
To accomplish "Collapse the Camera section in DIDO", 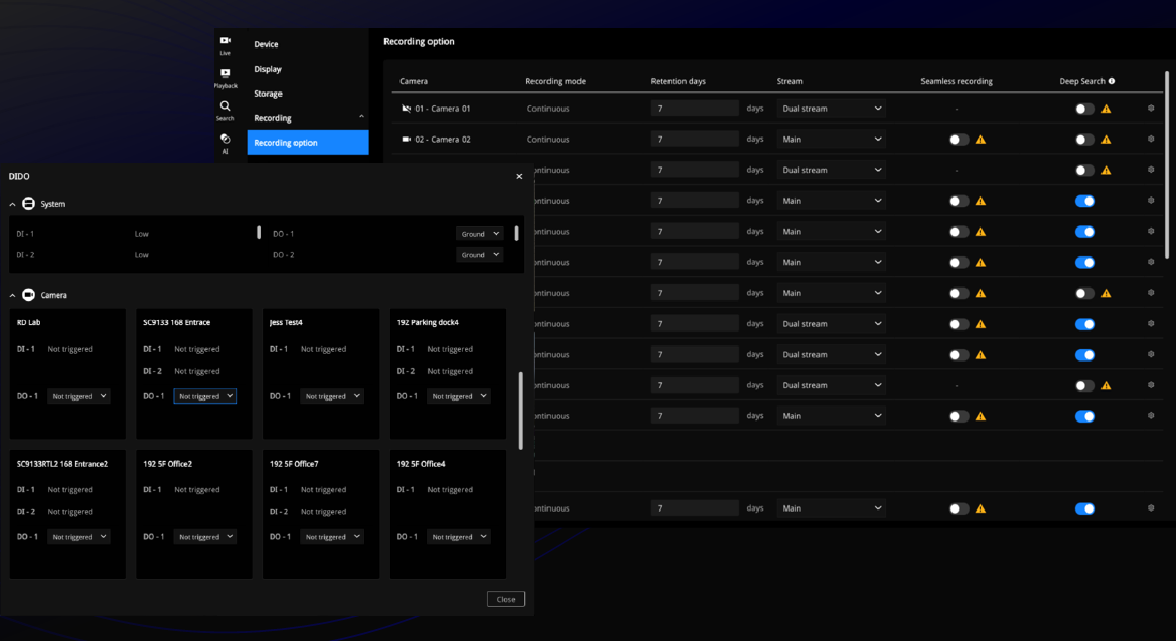I will tap(13, 295).
